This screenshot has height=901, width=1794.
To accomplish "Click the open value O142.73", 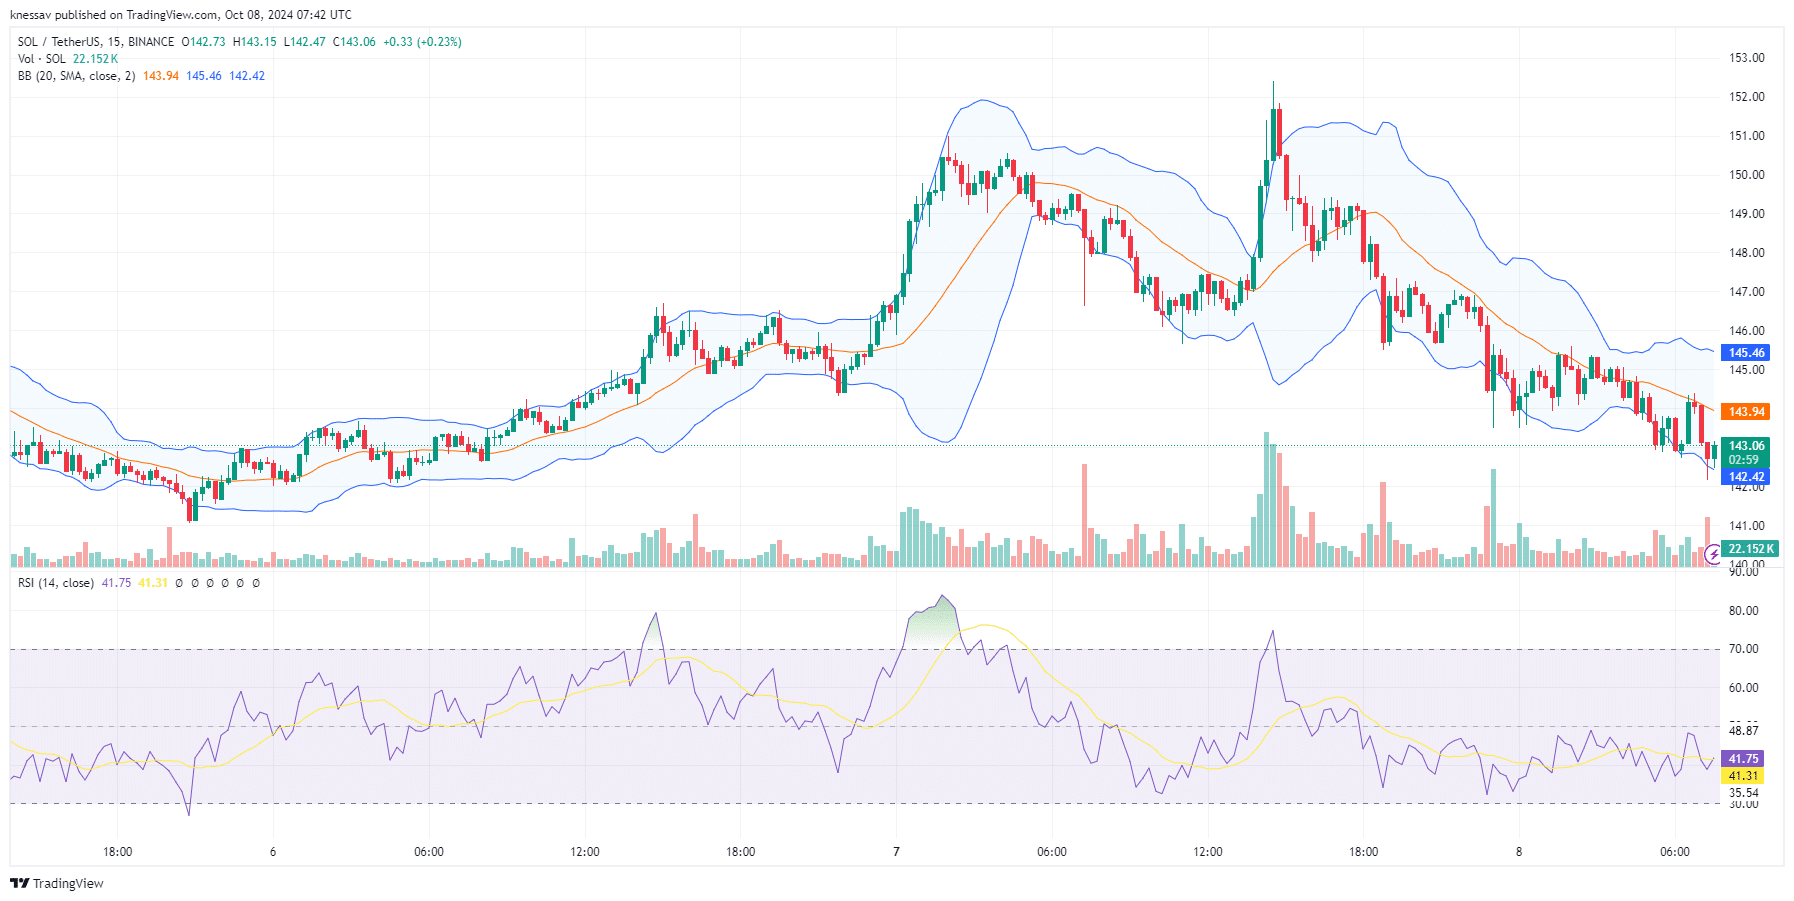I will click(x=203, y=42).
